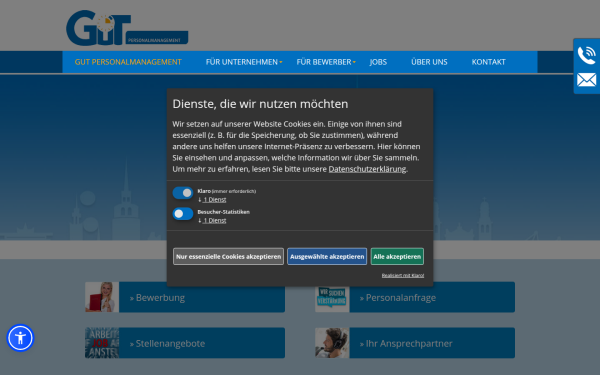
Task: Go to the Jobs menu item
Action: coord(378,62)
